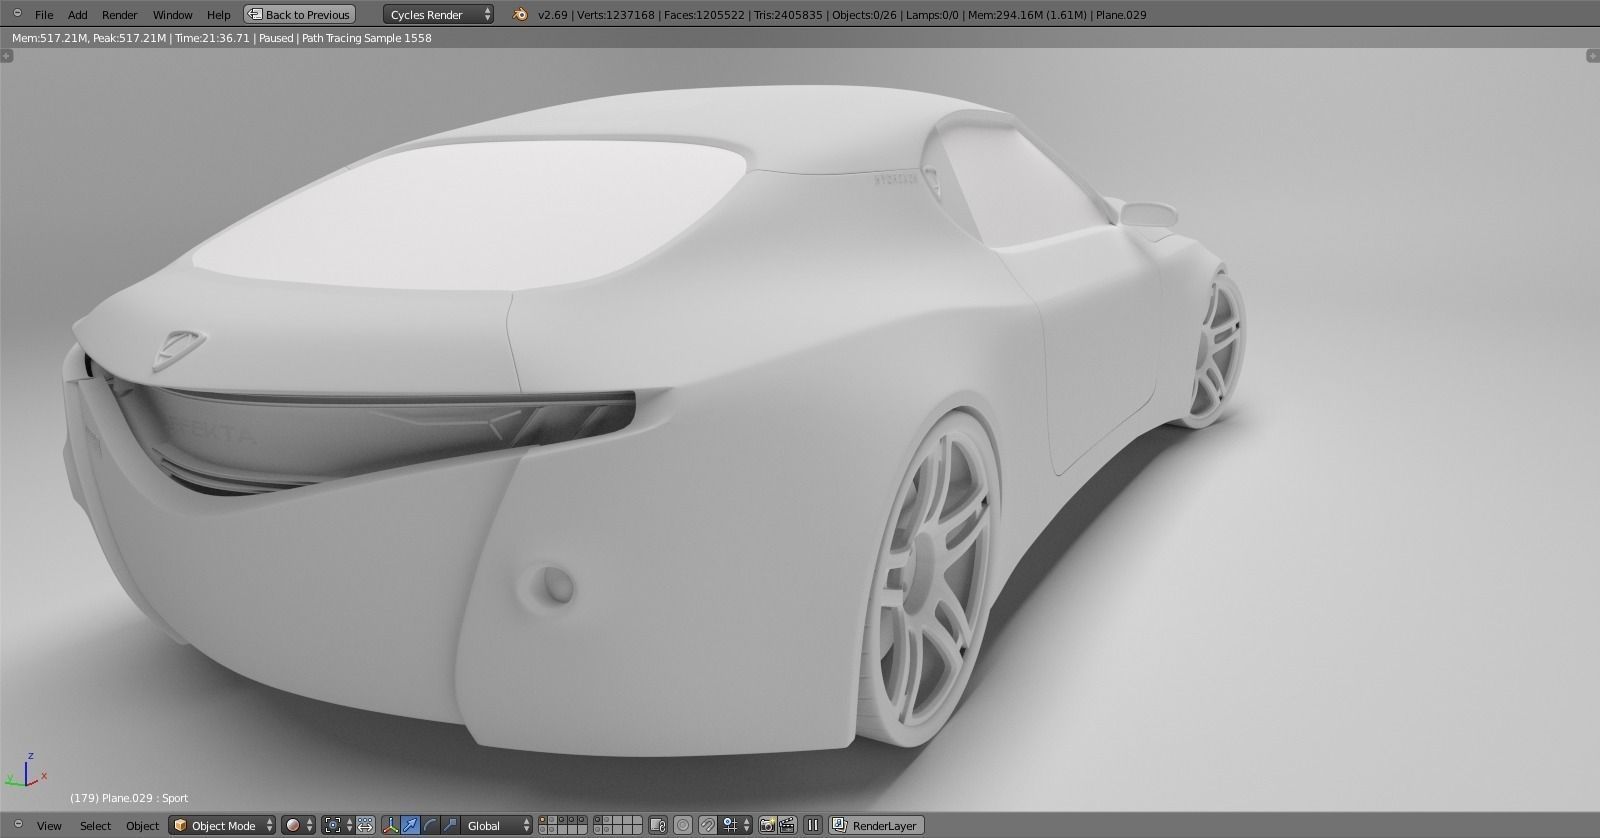Click the Blender logo icon

520,14
